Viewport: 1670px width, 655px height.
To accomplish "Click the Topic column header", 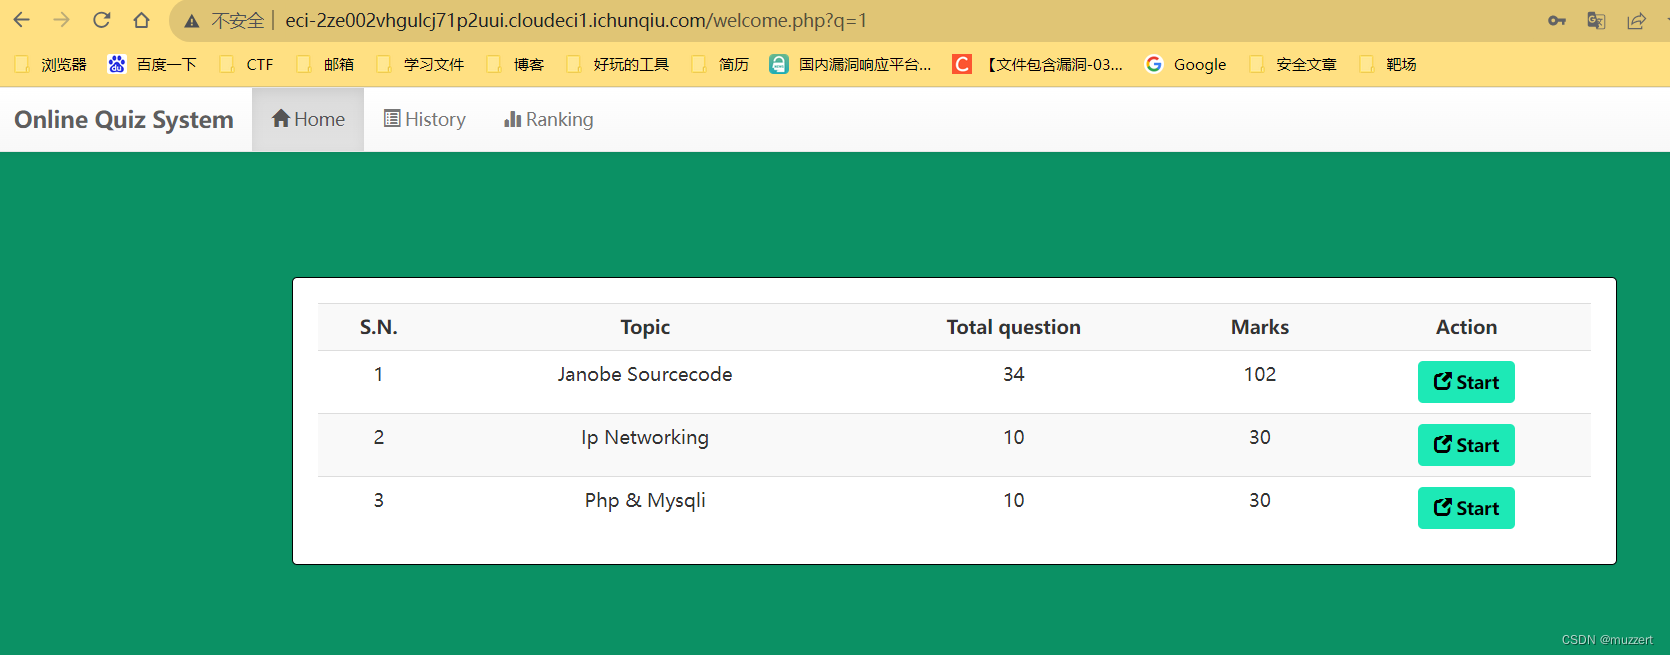I will (x=645, y=327).
